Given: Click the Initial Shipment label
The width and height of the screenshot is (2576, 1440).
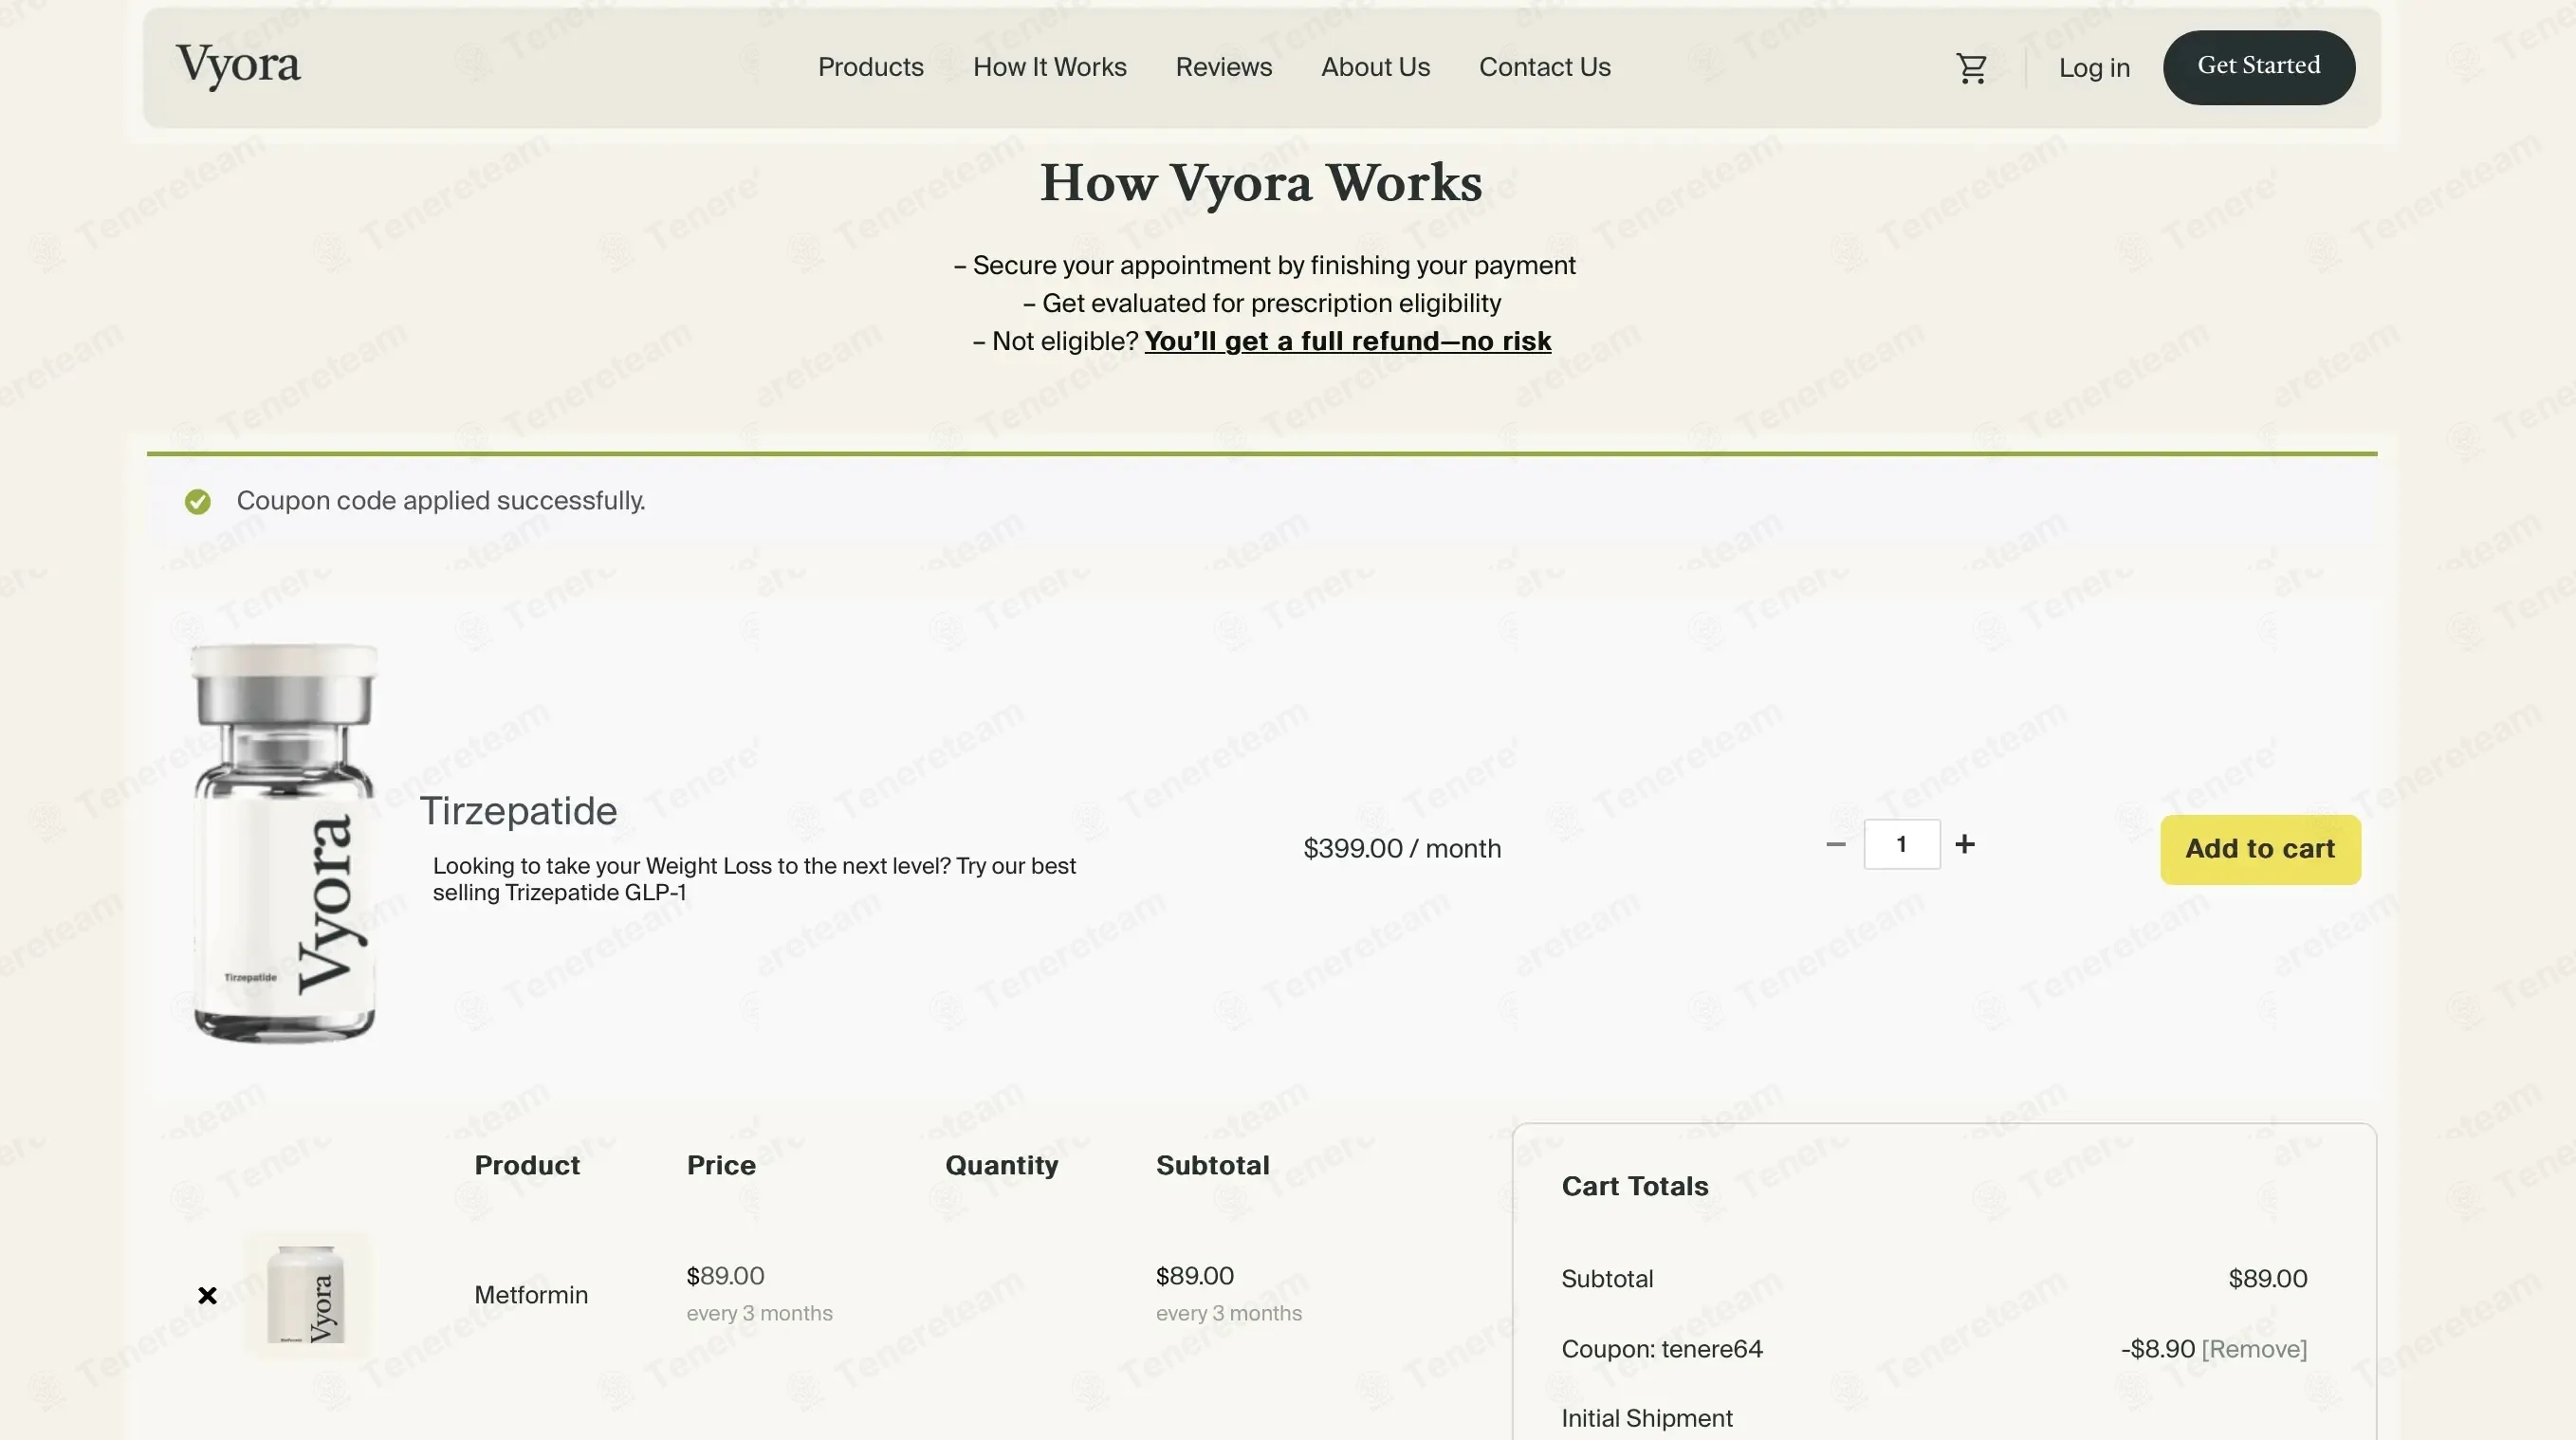Looking at the screenshot, I should pos(1647,1418).
